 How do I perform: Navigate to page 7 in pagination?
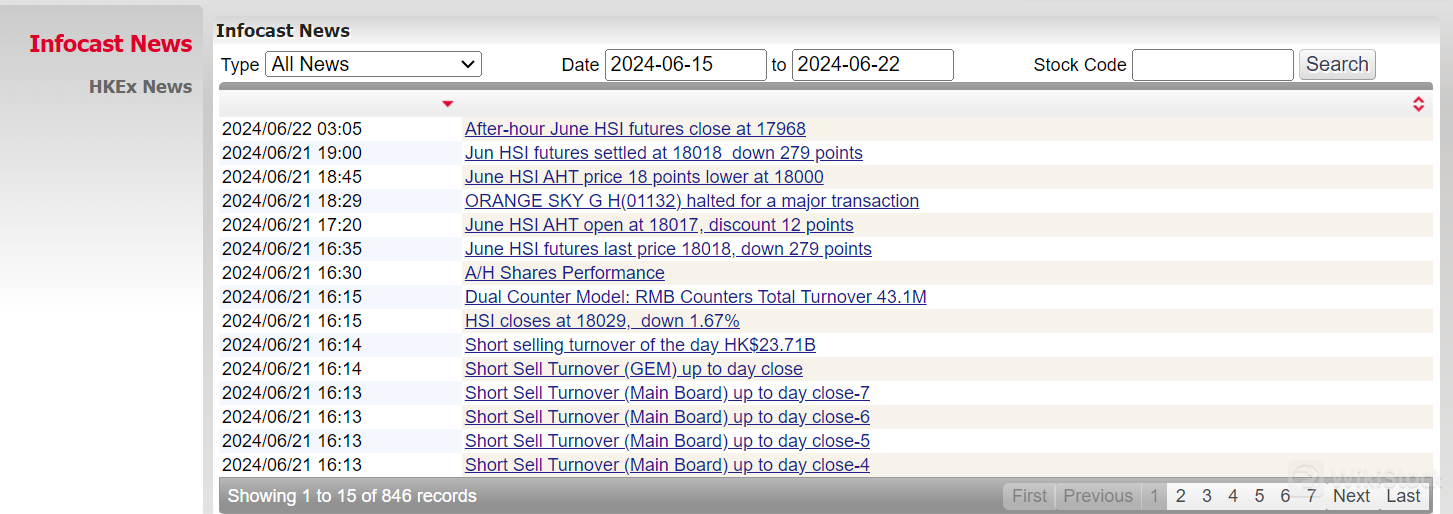point(1311,496)
